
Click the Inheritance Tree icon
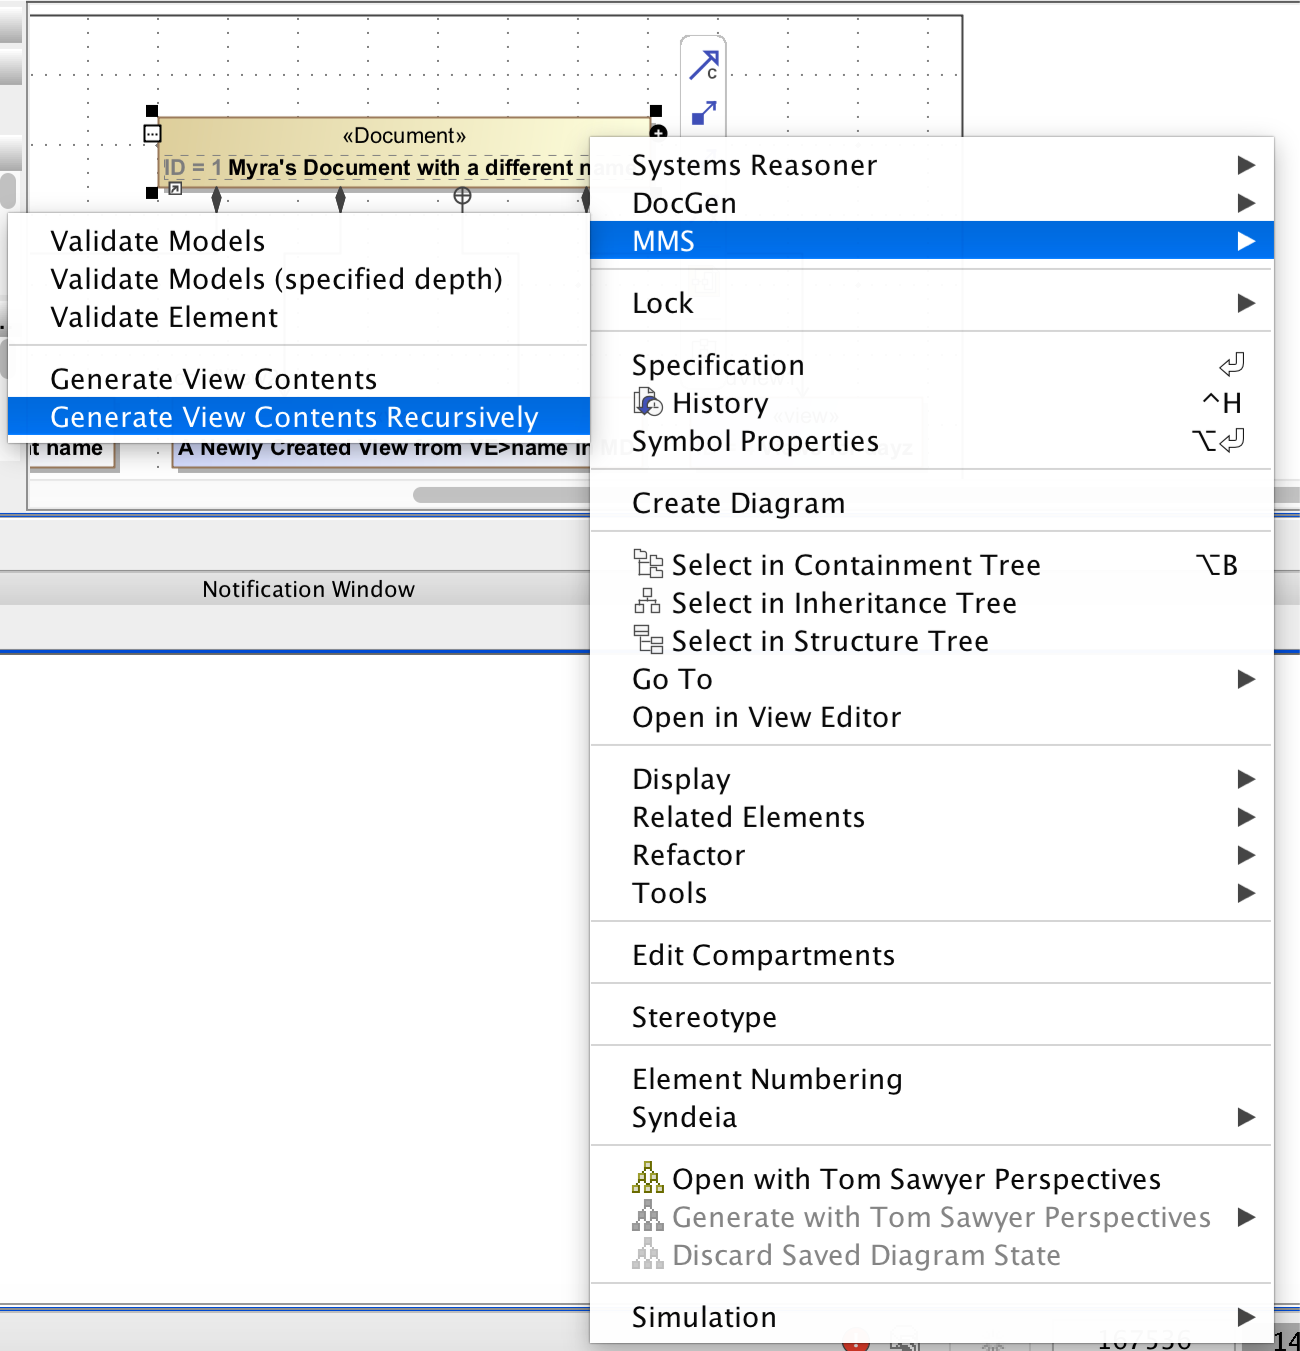[x=648, y=602]
